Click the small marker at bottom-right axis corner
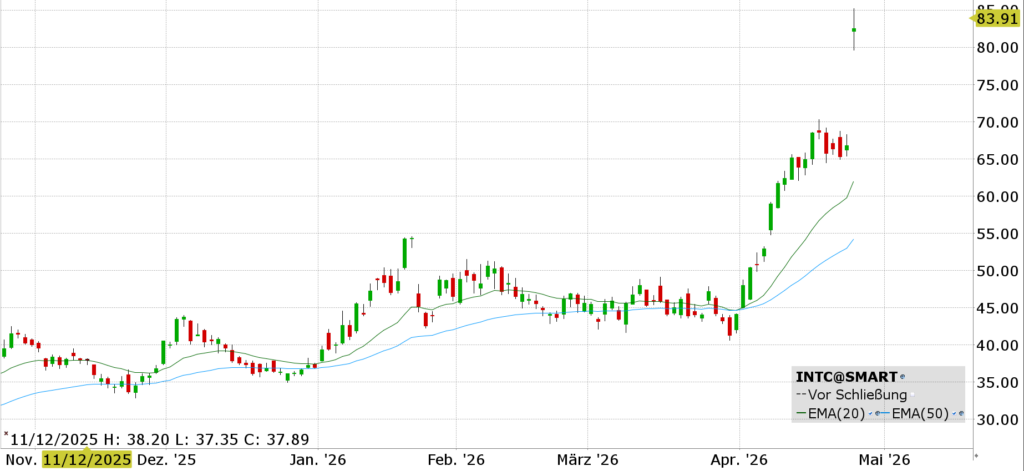1024x471 pixels. 976,456
